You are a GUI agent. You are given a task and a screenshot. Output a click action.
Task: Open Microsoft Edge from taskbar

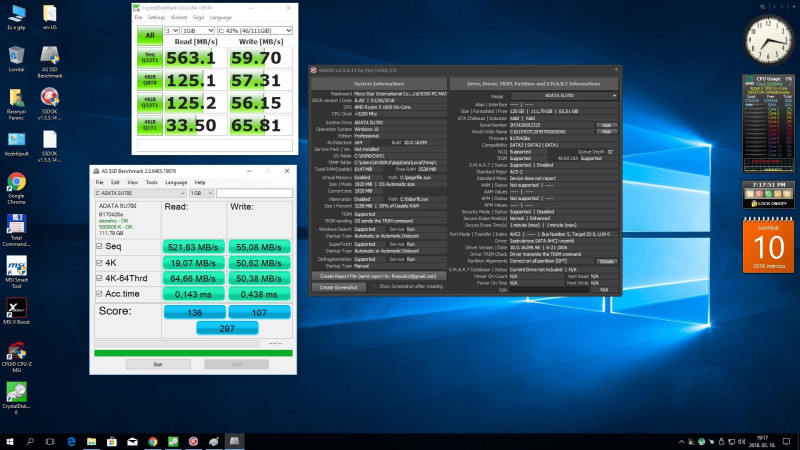[71, 441]
